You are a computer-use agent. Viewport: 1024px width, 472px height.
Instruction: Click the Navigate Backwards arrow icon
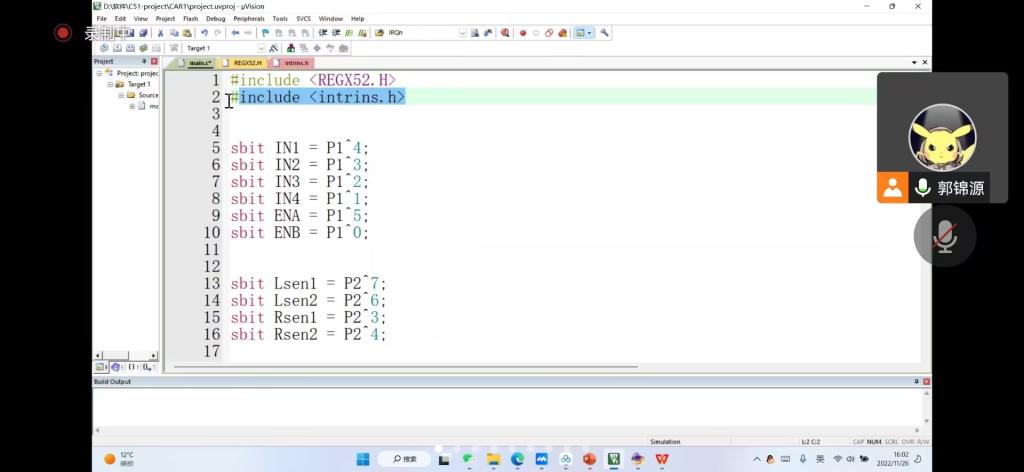236,33
